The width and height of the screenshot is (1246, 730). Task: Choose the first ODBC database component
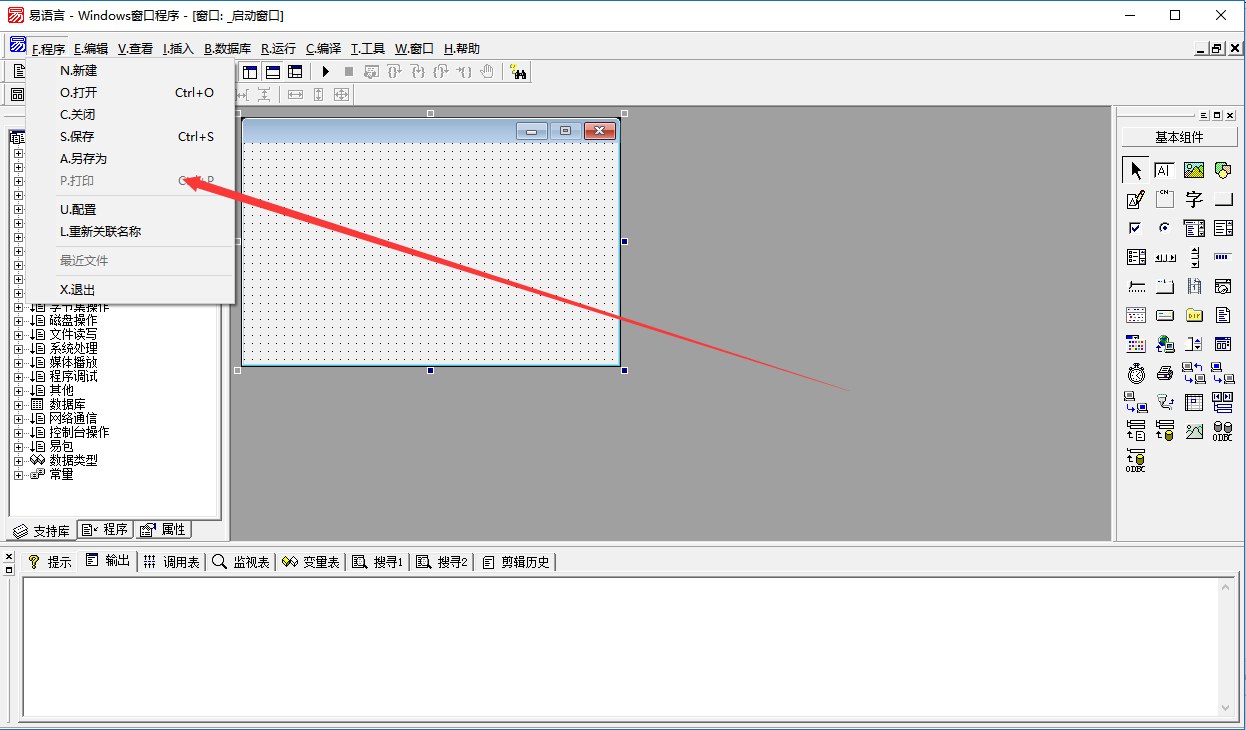(1223, 431)
